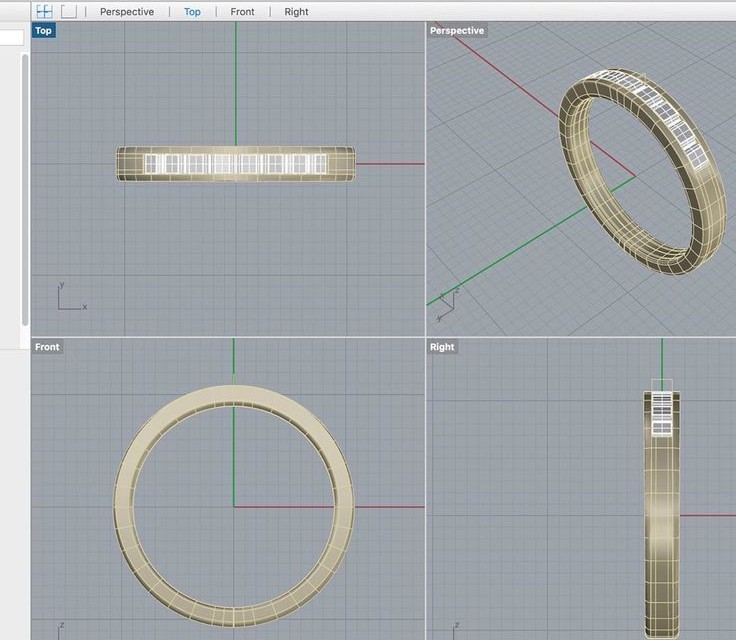Click the XY axes icon in Top viewport
736x640 pixels.
click(68, 300)
